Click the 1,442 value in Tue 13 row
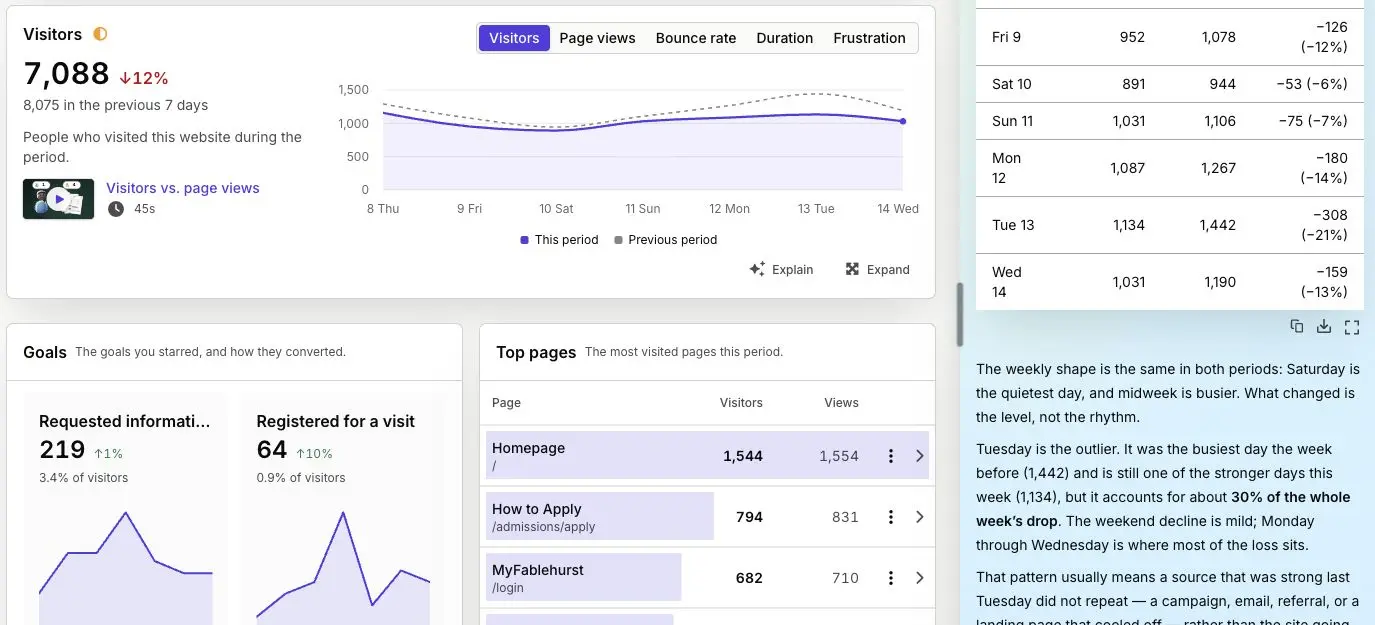Viewport: 1375px width, 625px height. coord(1217,225)
